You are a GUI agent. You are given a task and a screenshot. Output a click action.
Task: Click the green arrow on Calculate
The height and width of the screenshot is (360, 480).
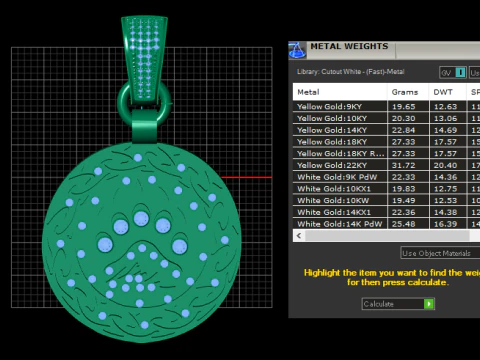429,304
